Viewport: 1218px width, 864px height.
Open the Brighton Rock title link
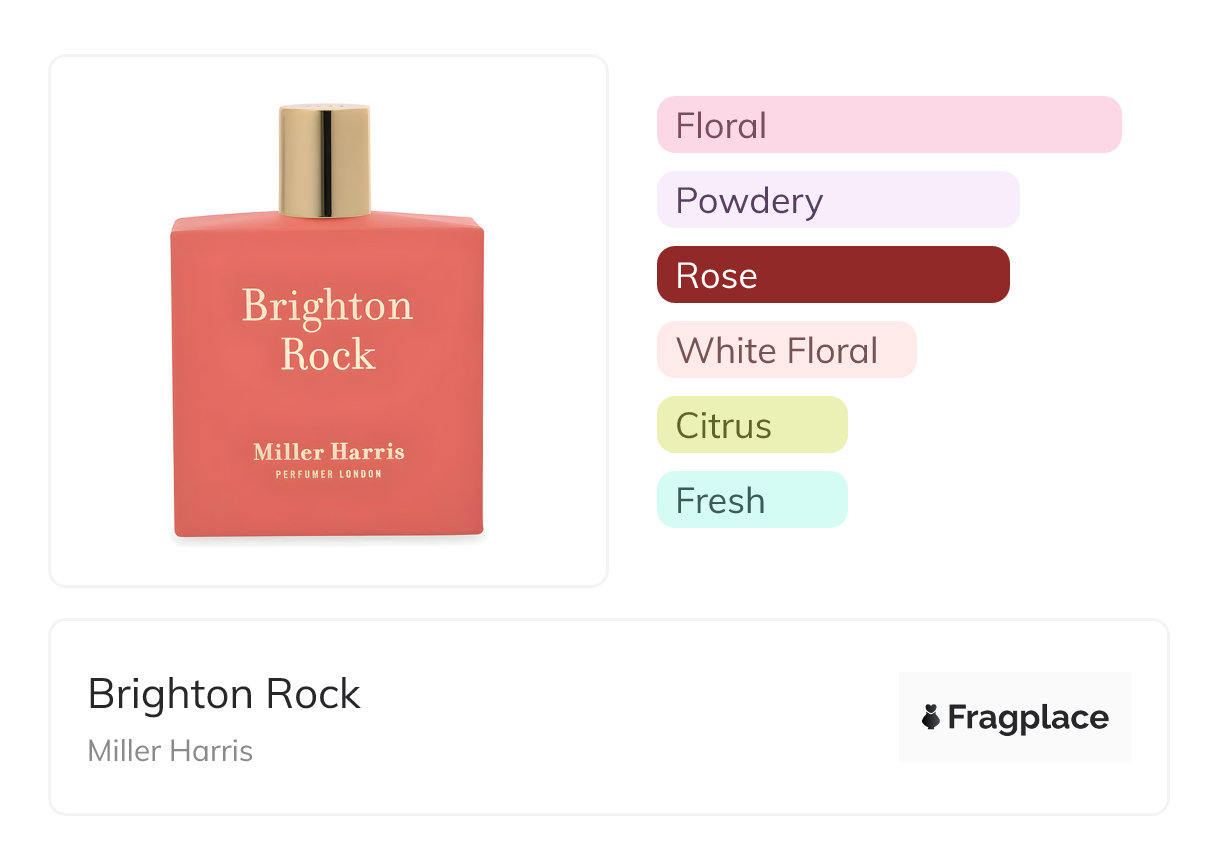(224, 694)
